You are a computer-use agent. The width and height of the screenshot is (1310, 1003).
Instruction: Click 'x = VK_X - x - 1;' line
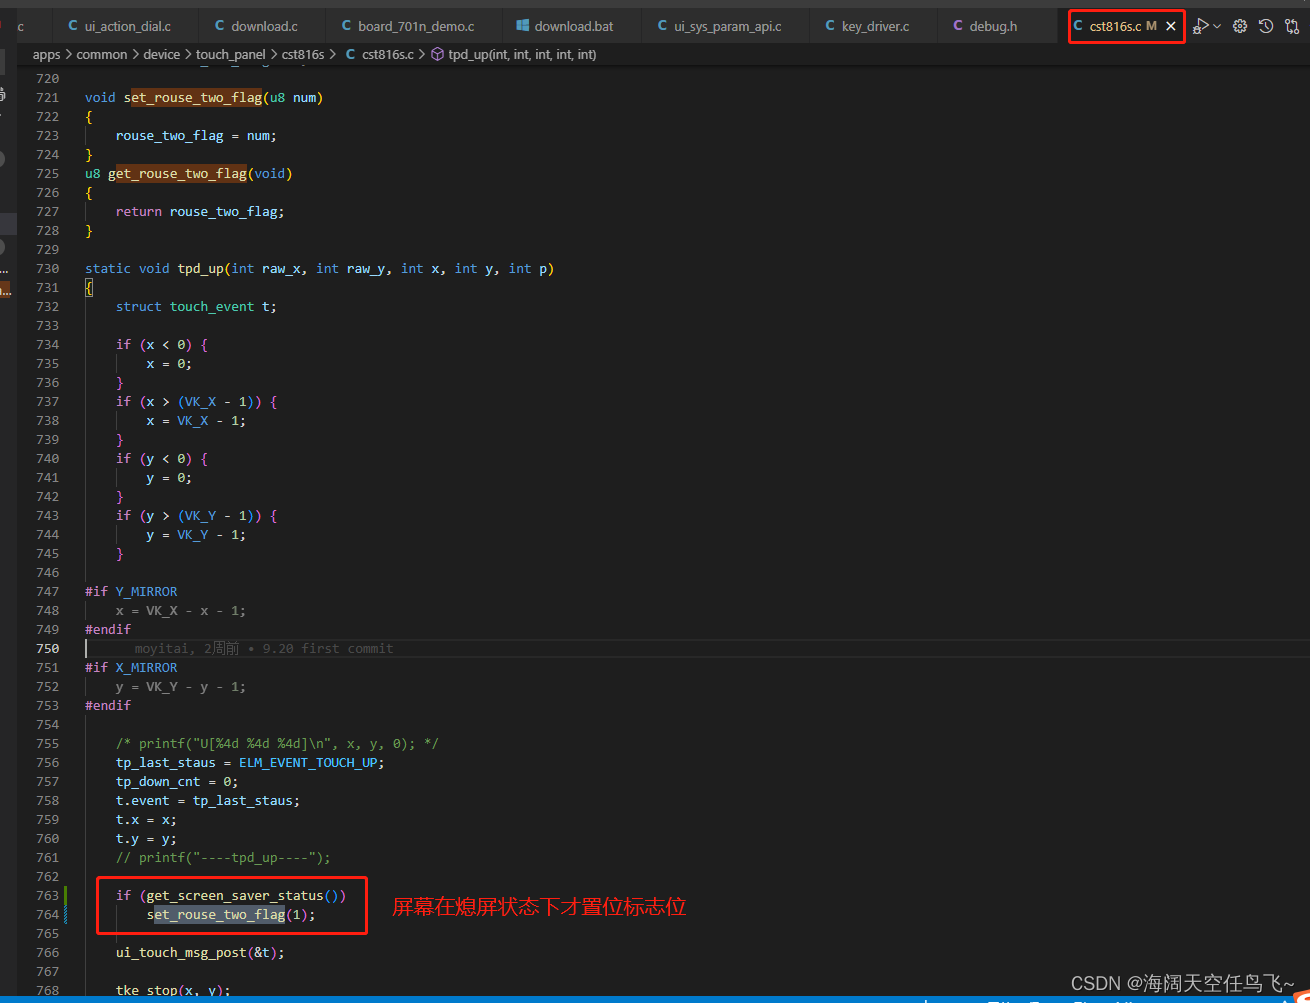pos(181,610)
